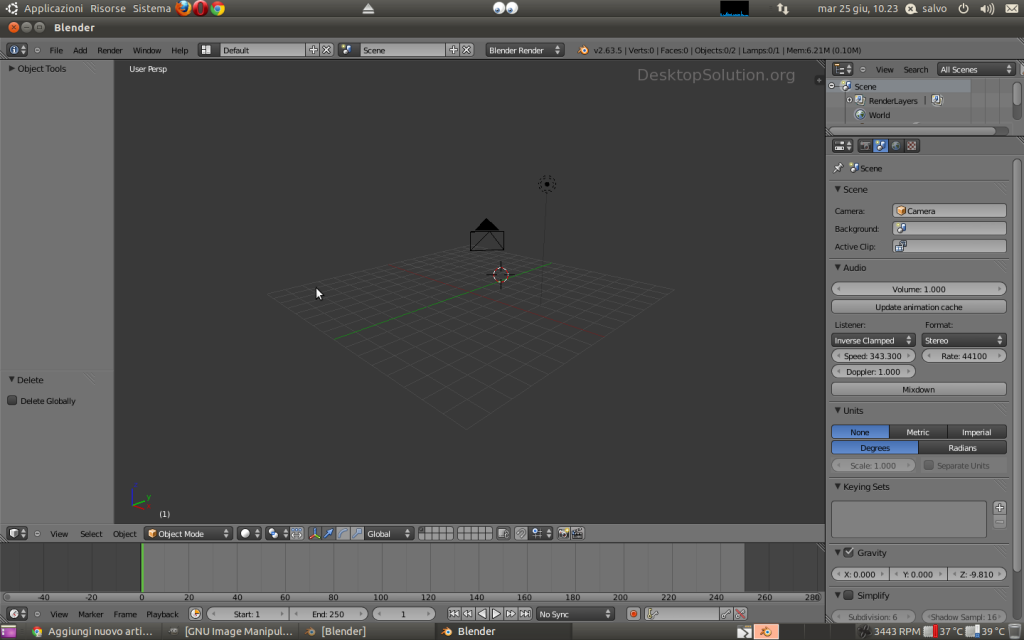This screenshot has width=1024, height=640.
Task: Jump to the timeline's last frame
Action: 525,614
